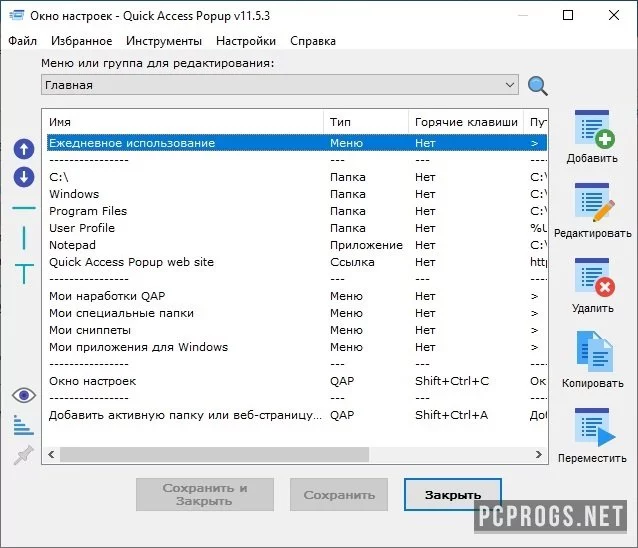Select the C:\ folder row
The width and height of the screenshot is (638, 548).
point(297,177)
